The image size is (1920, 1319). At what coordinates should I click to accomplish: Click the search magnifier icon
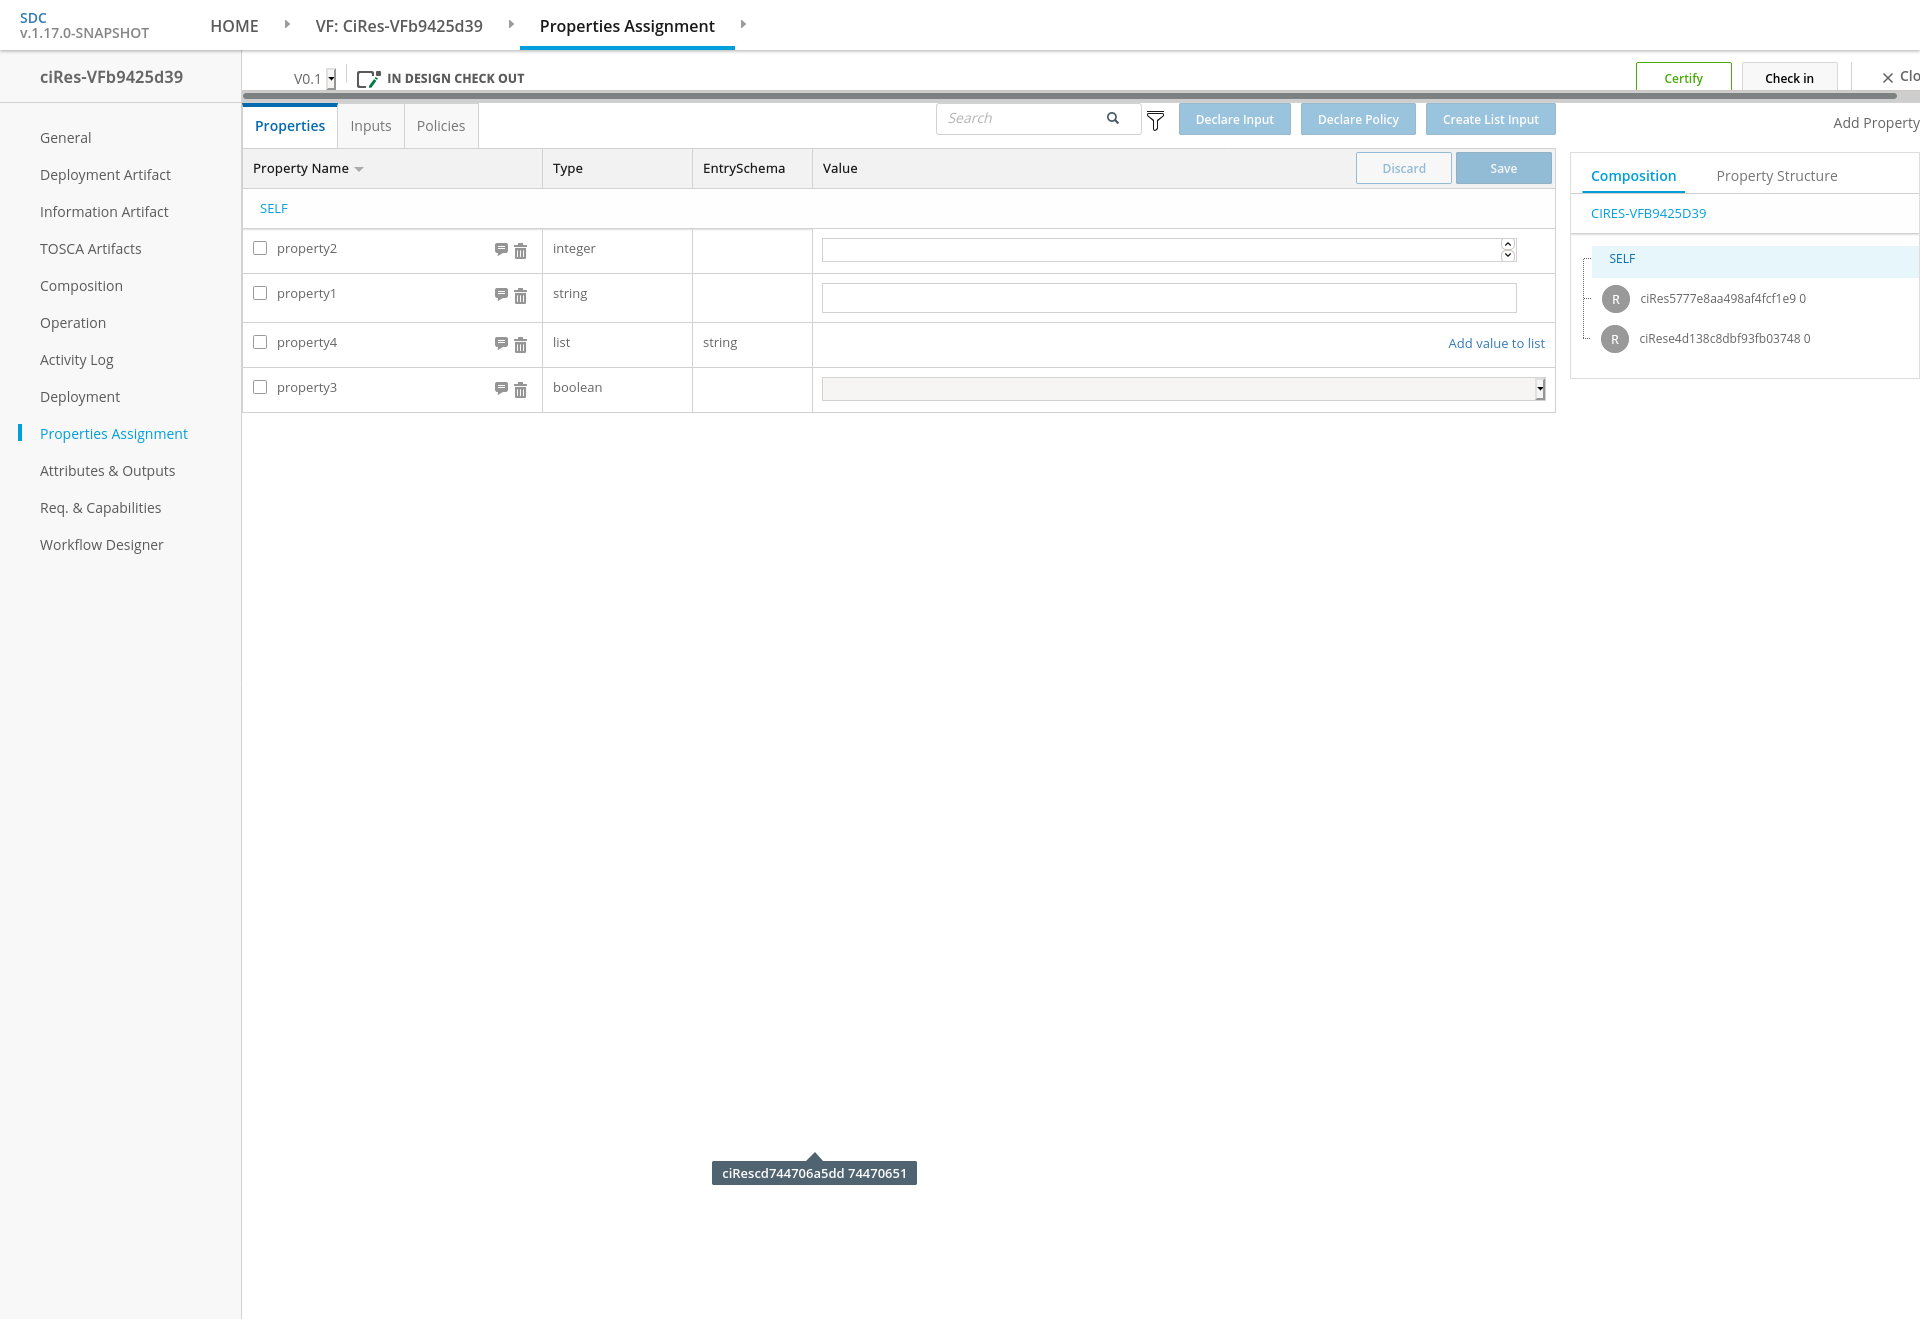(x=1113, y=118)
